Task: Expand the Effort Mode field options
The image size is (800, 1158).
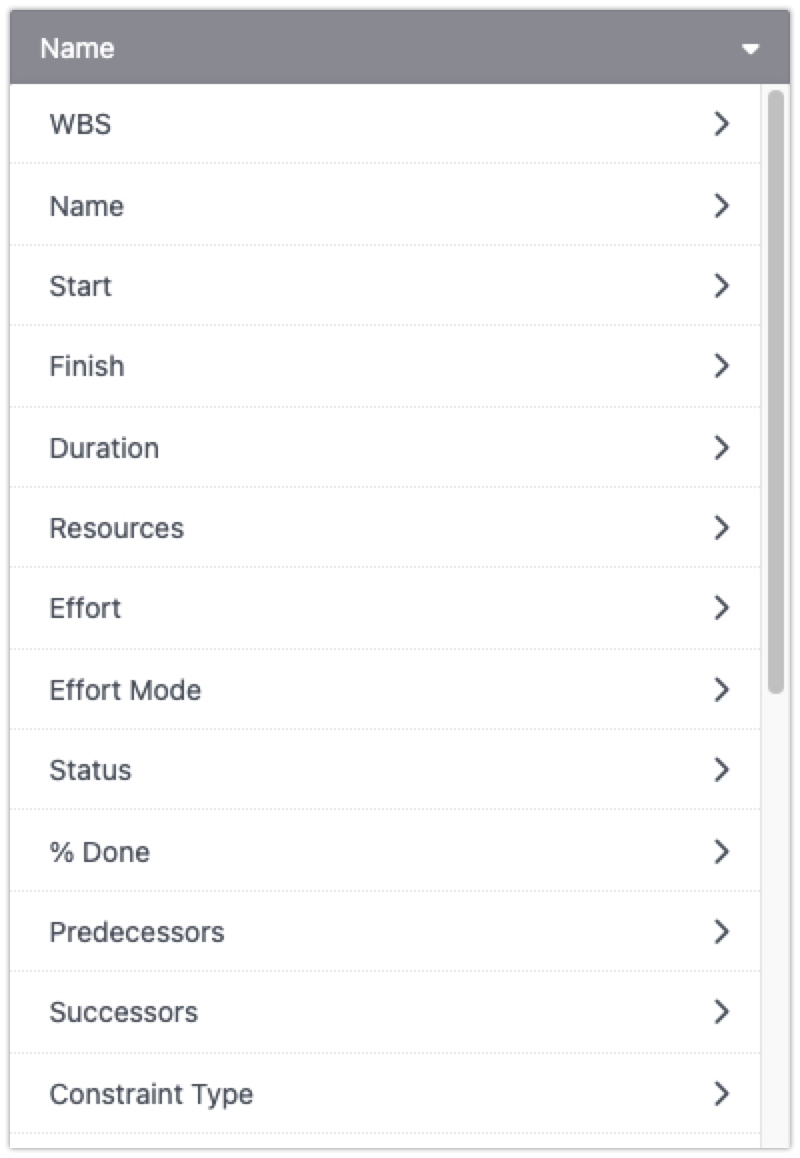Action: 722,690
